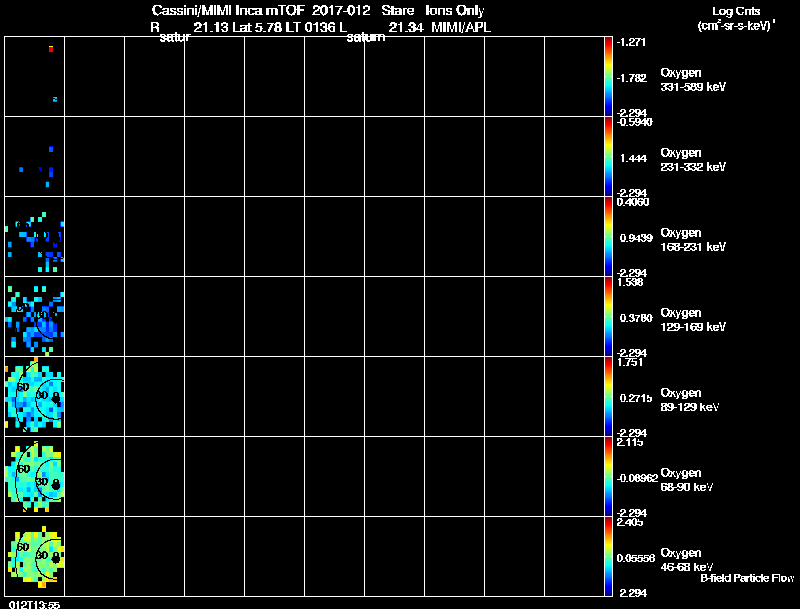
Task: Select the Oxygen 168-231 keV image panel
Action: pos(35,237)
